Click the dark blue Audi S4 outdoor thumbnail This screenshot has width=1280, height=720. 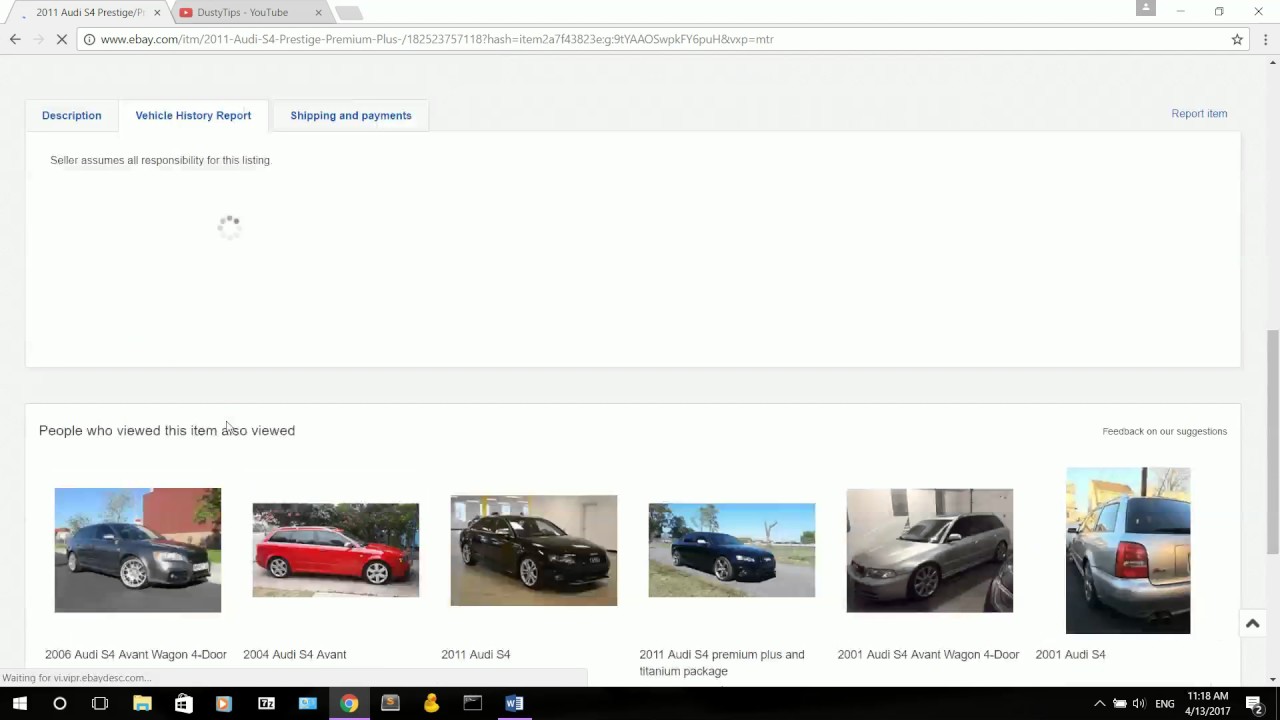[732, 550]
